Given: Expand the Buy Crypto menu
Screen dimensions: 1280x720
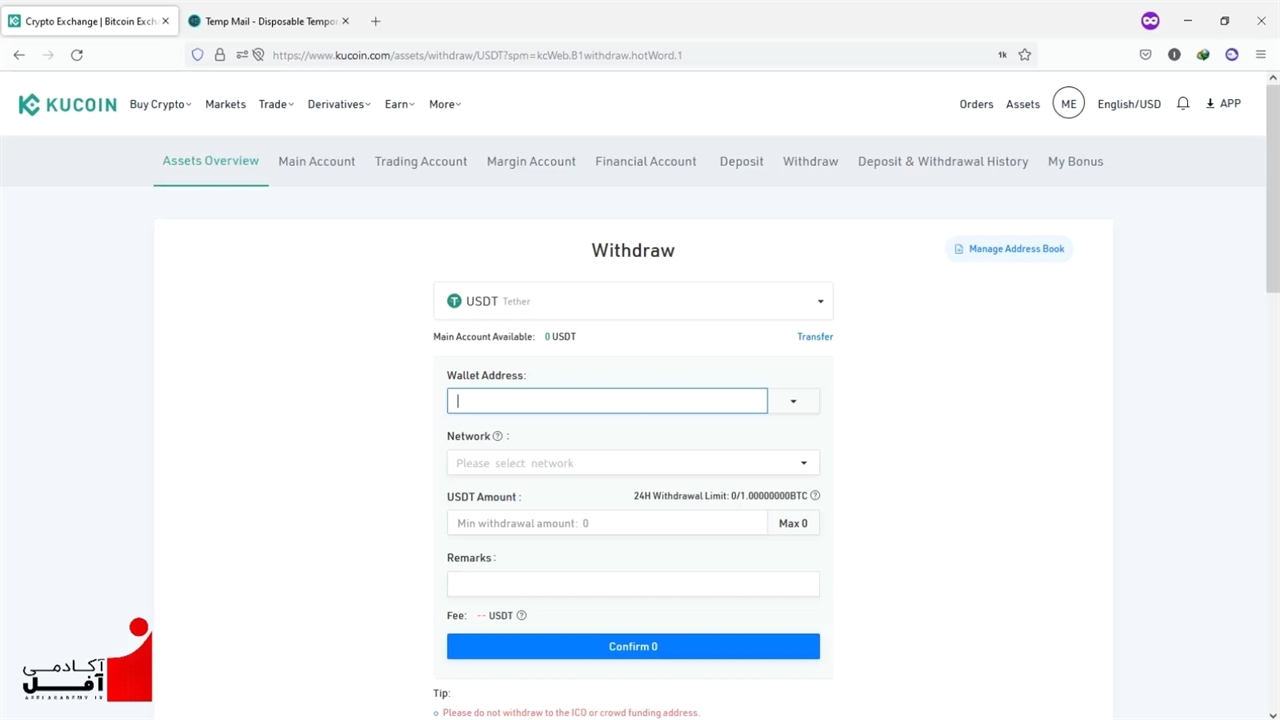Looking at the screenshot, I should 160,104.
